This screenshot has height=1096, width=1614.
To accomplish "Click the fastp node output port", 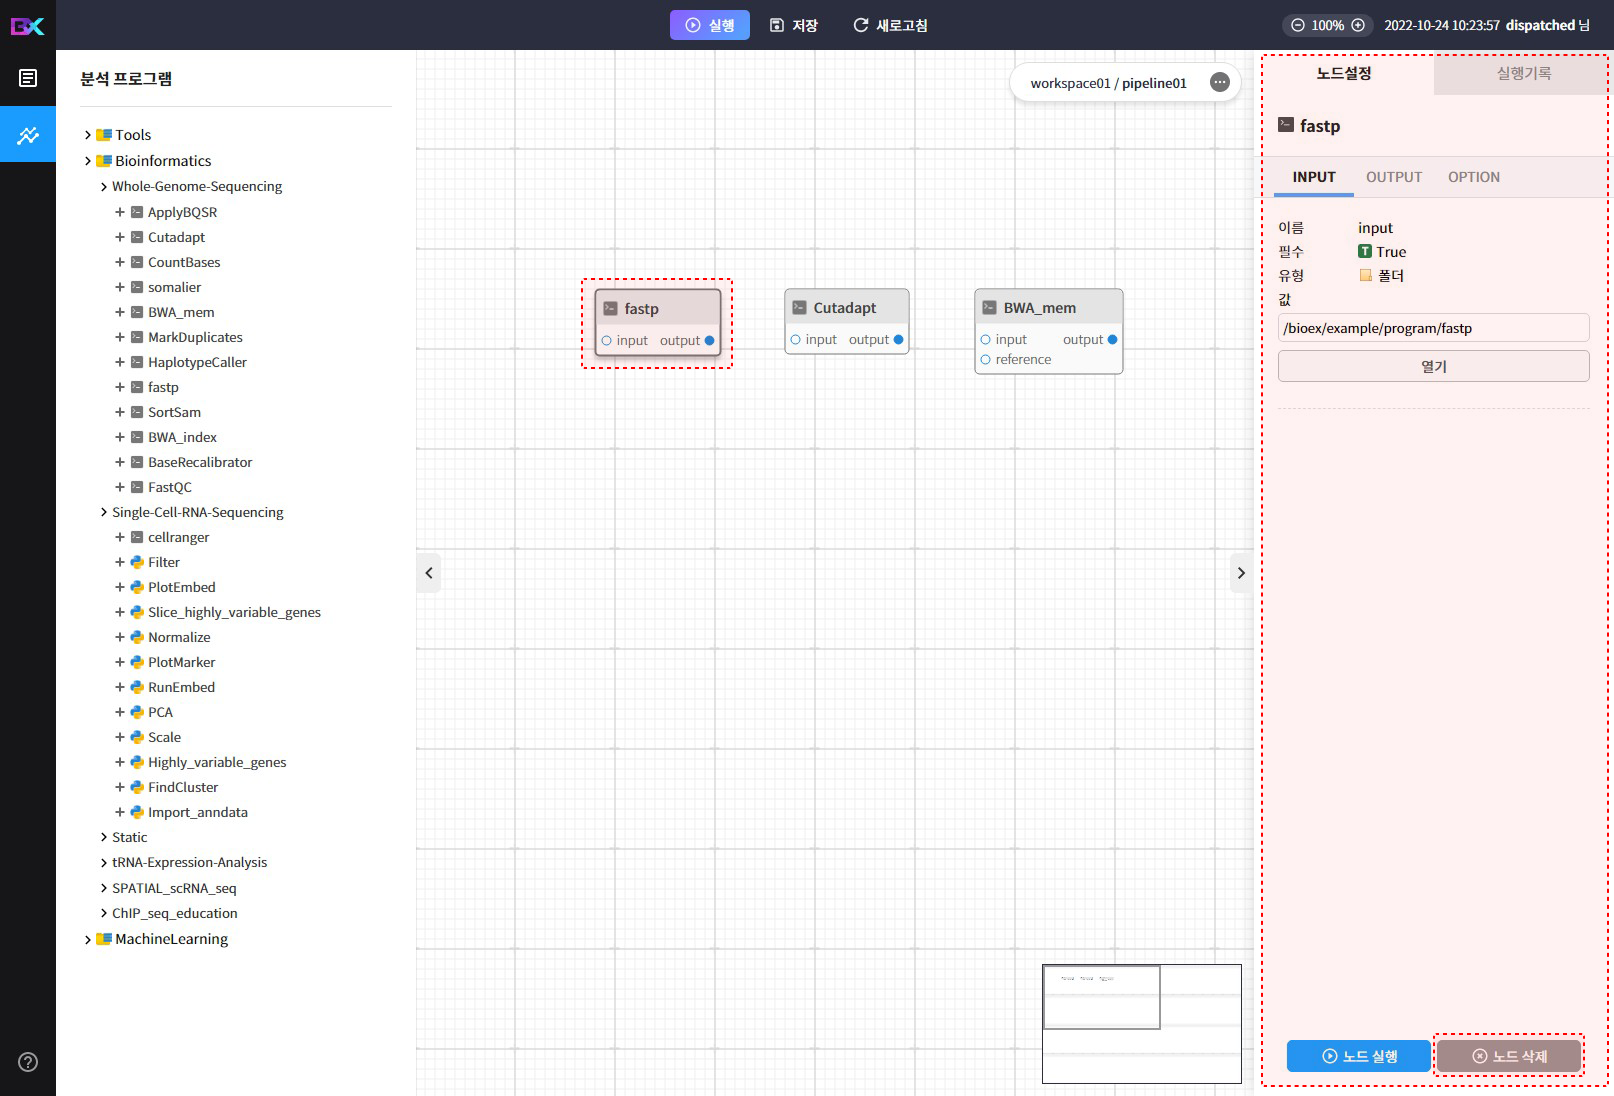I will (709, 341).
